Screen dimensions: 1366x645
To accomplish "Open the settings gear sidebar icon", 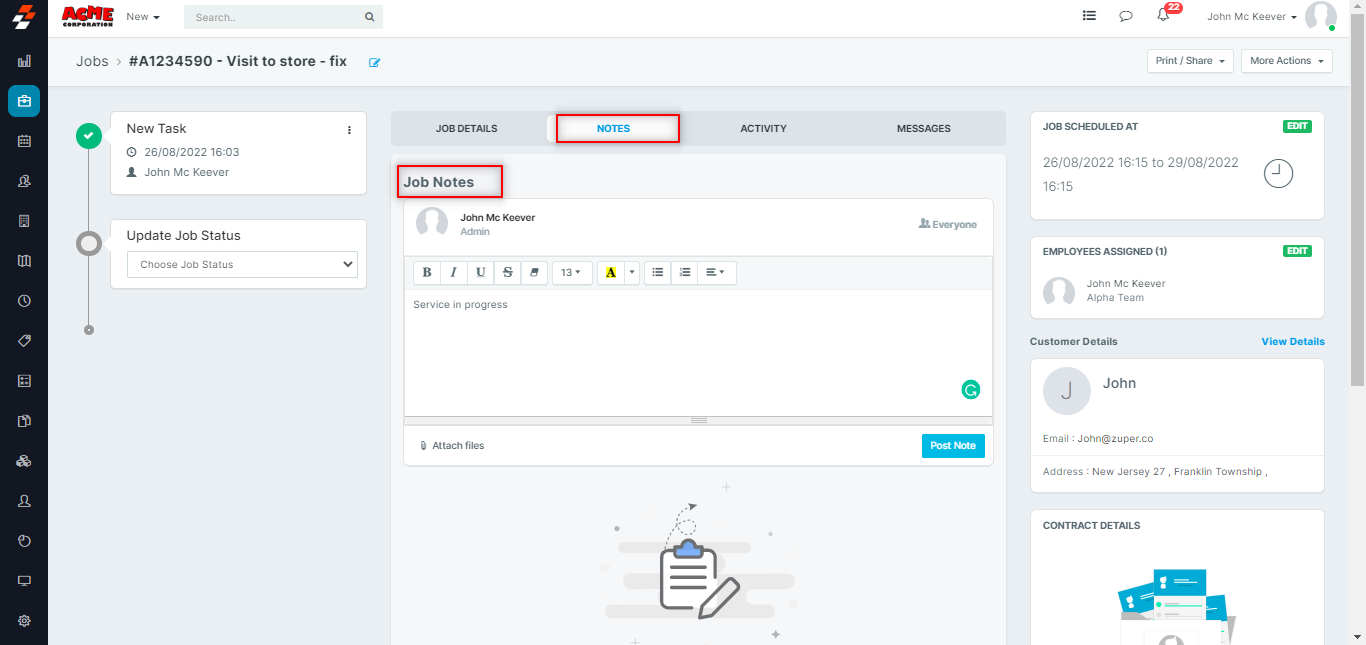I will tap(24, 621).
